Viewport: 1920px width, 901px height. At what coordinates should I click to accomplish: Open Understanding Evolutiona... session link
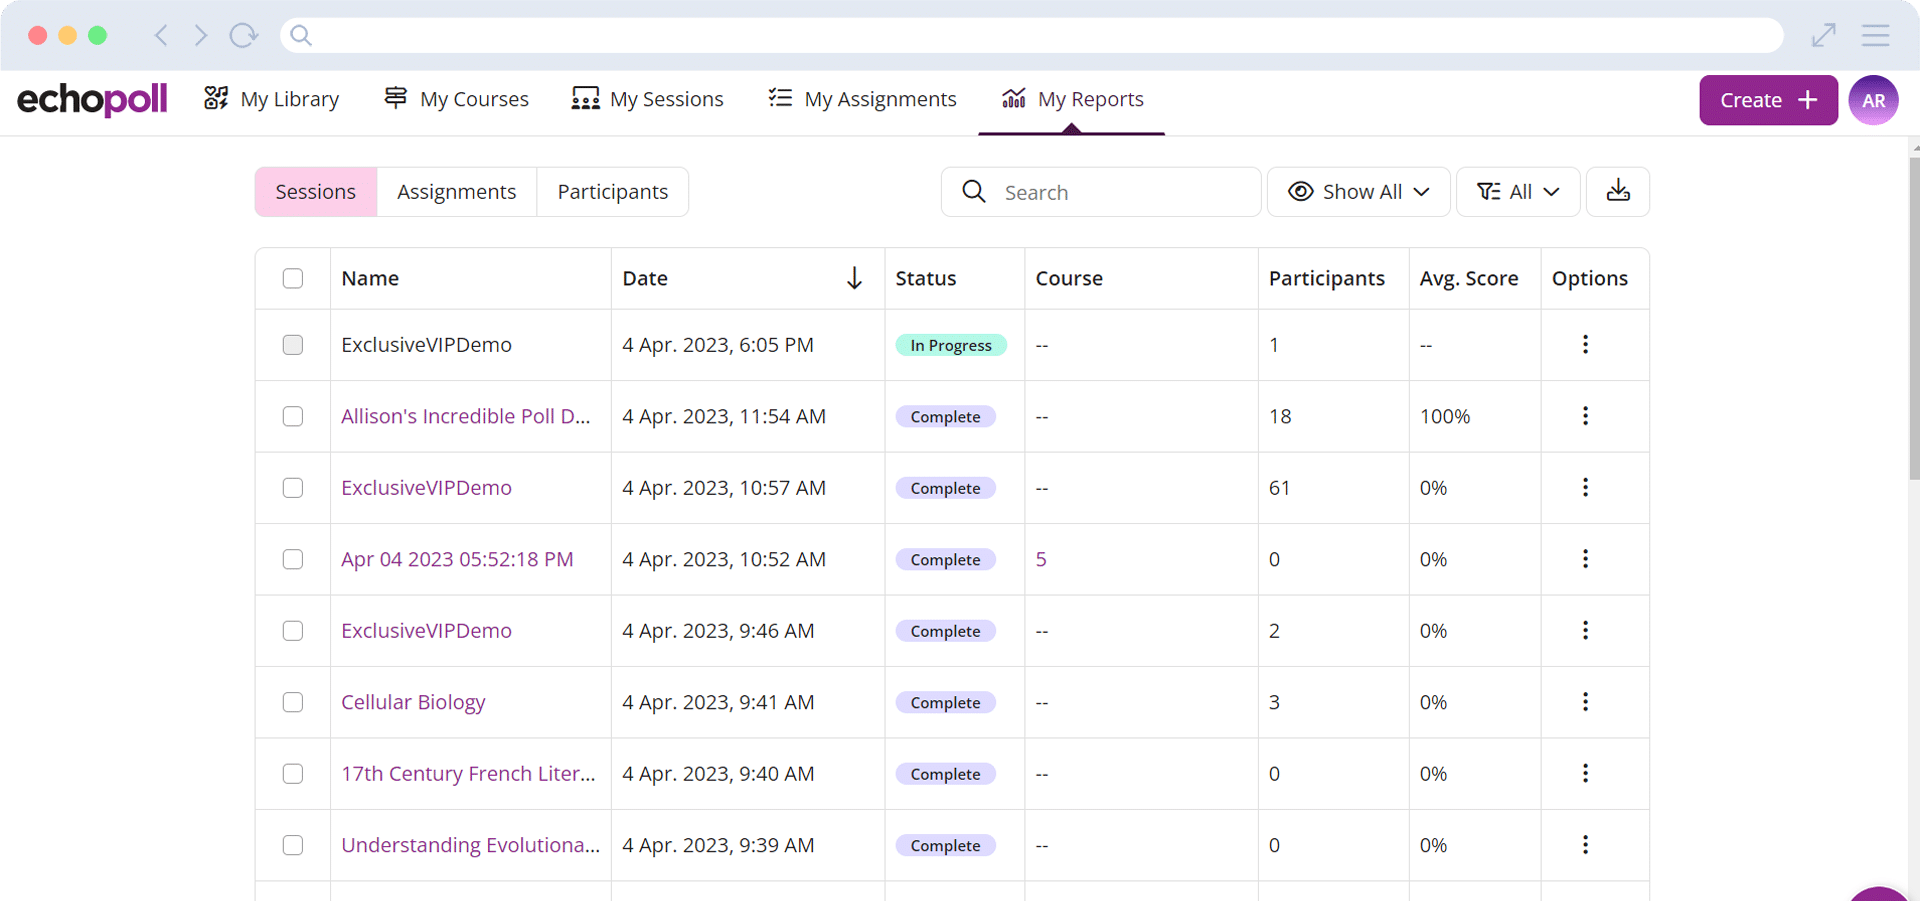click(470, 845)
